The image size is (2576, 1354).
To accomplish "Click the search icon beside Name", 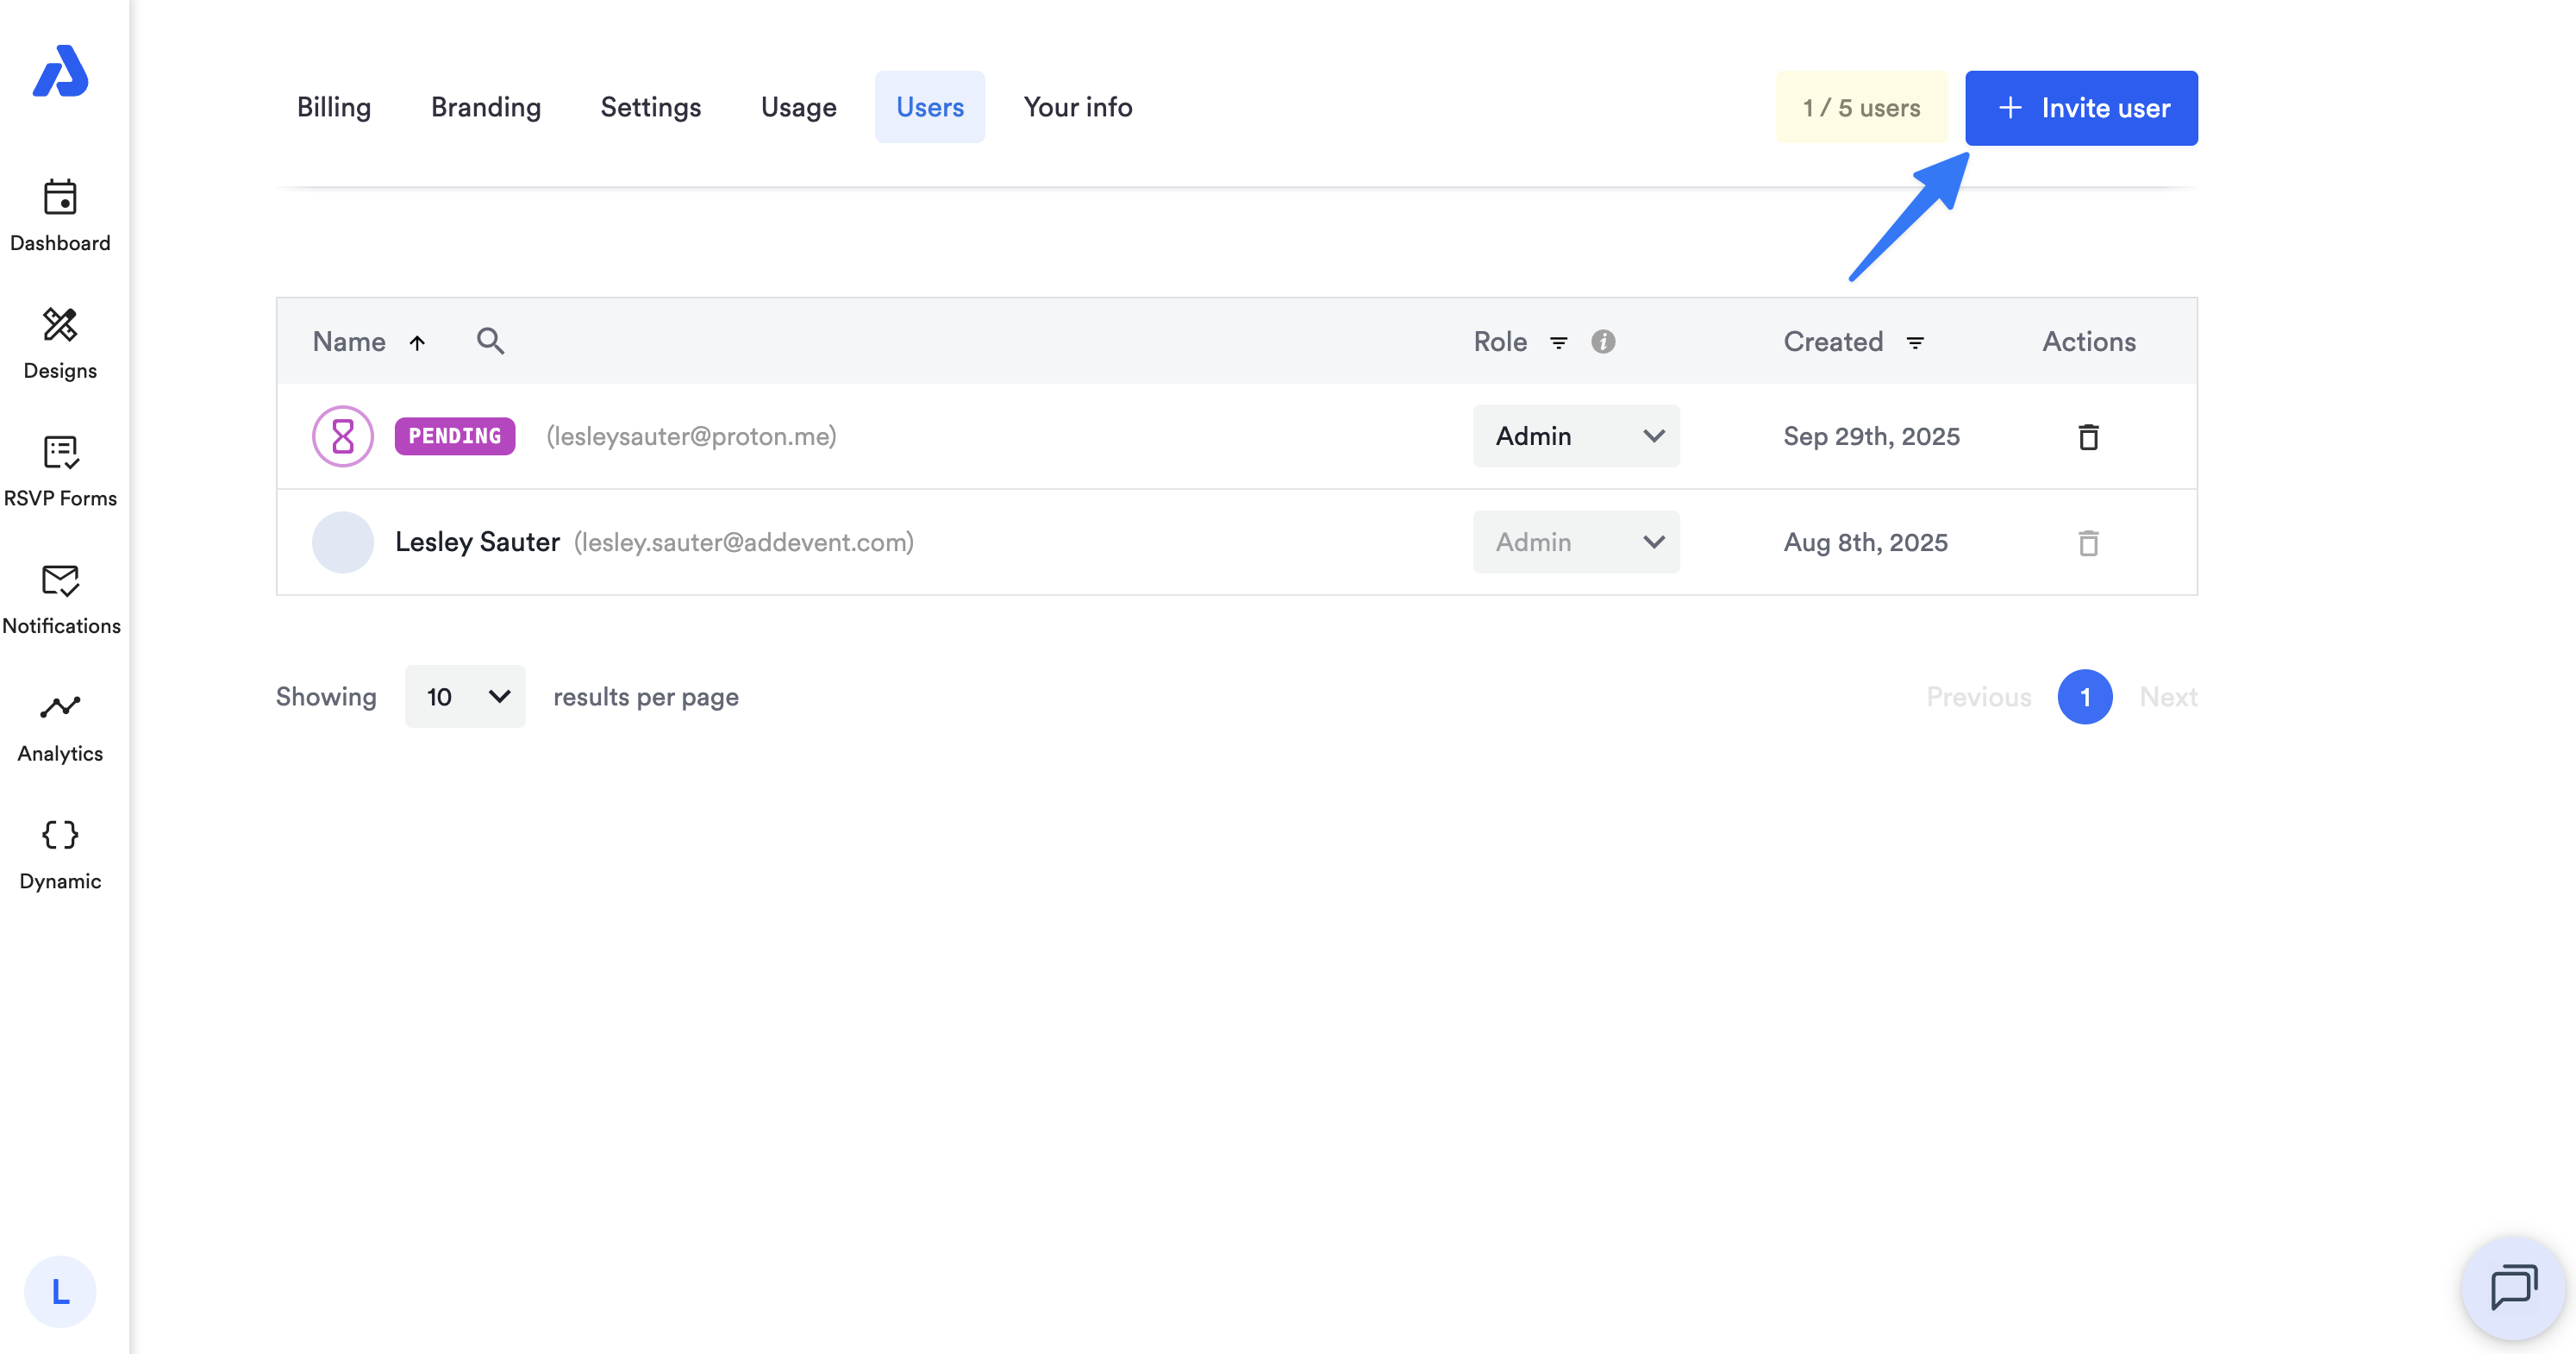I will coord(490,341).
